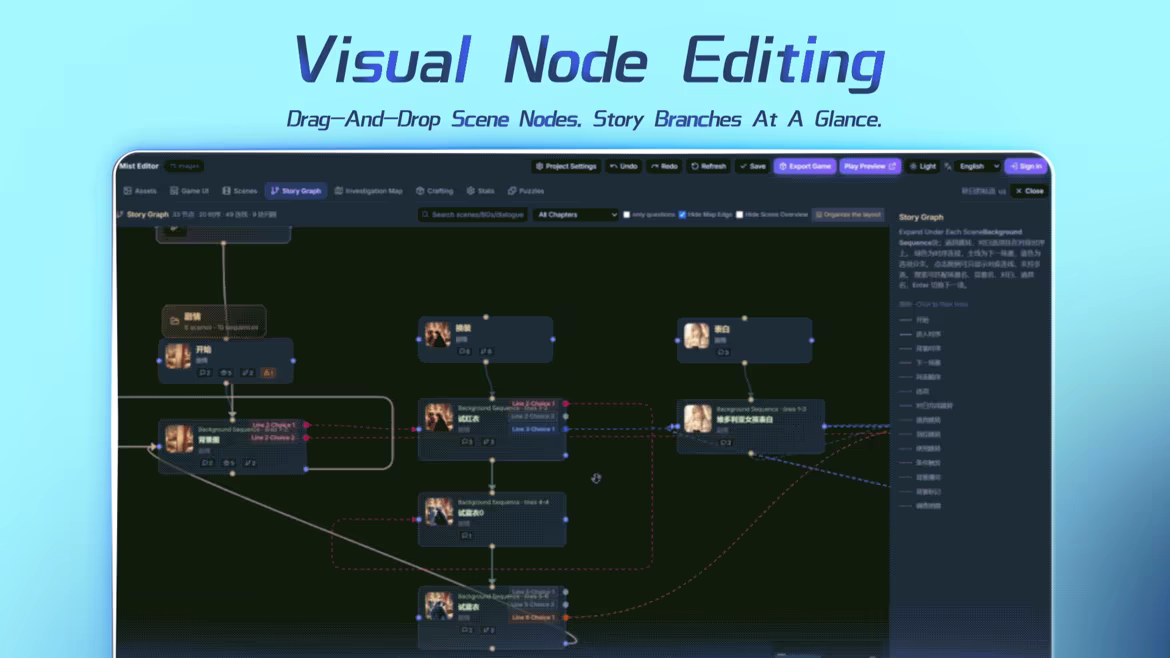Open the Scenes tab
This screenshot has width=1170, height=658.
pyautogui.click(x=240, y=191)
